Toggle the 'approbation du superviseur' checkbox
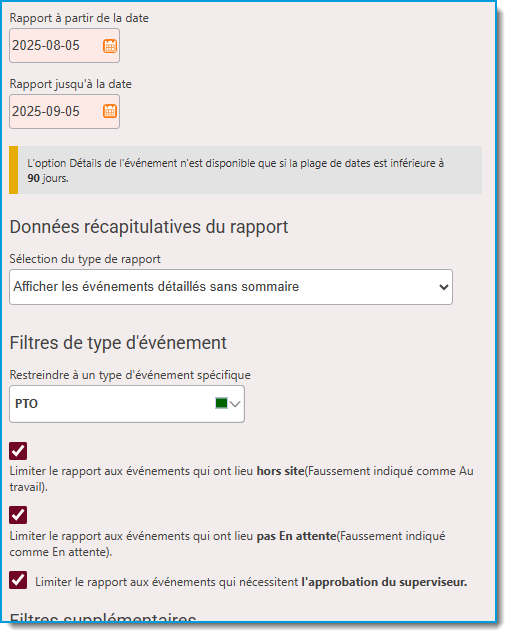The image size is (511, 637). (x=18, y=581)
